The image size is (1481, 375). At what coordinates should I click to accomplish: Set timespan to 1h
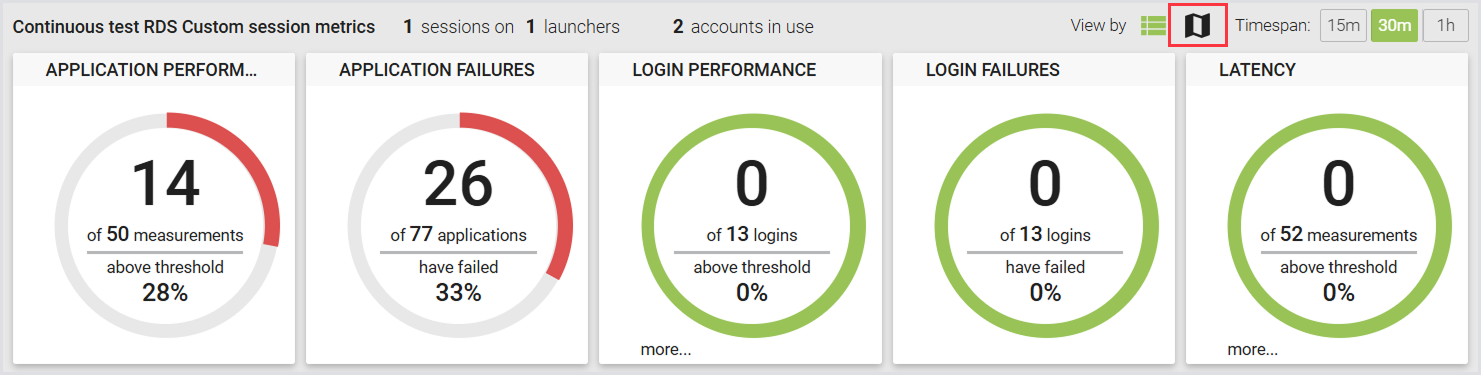tap(1445, 26)
